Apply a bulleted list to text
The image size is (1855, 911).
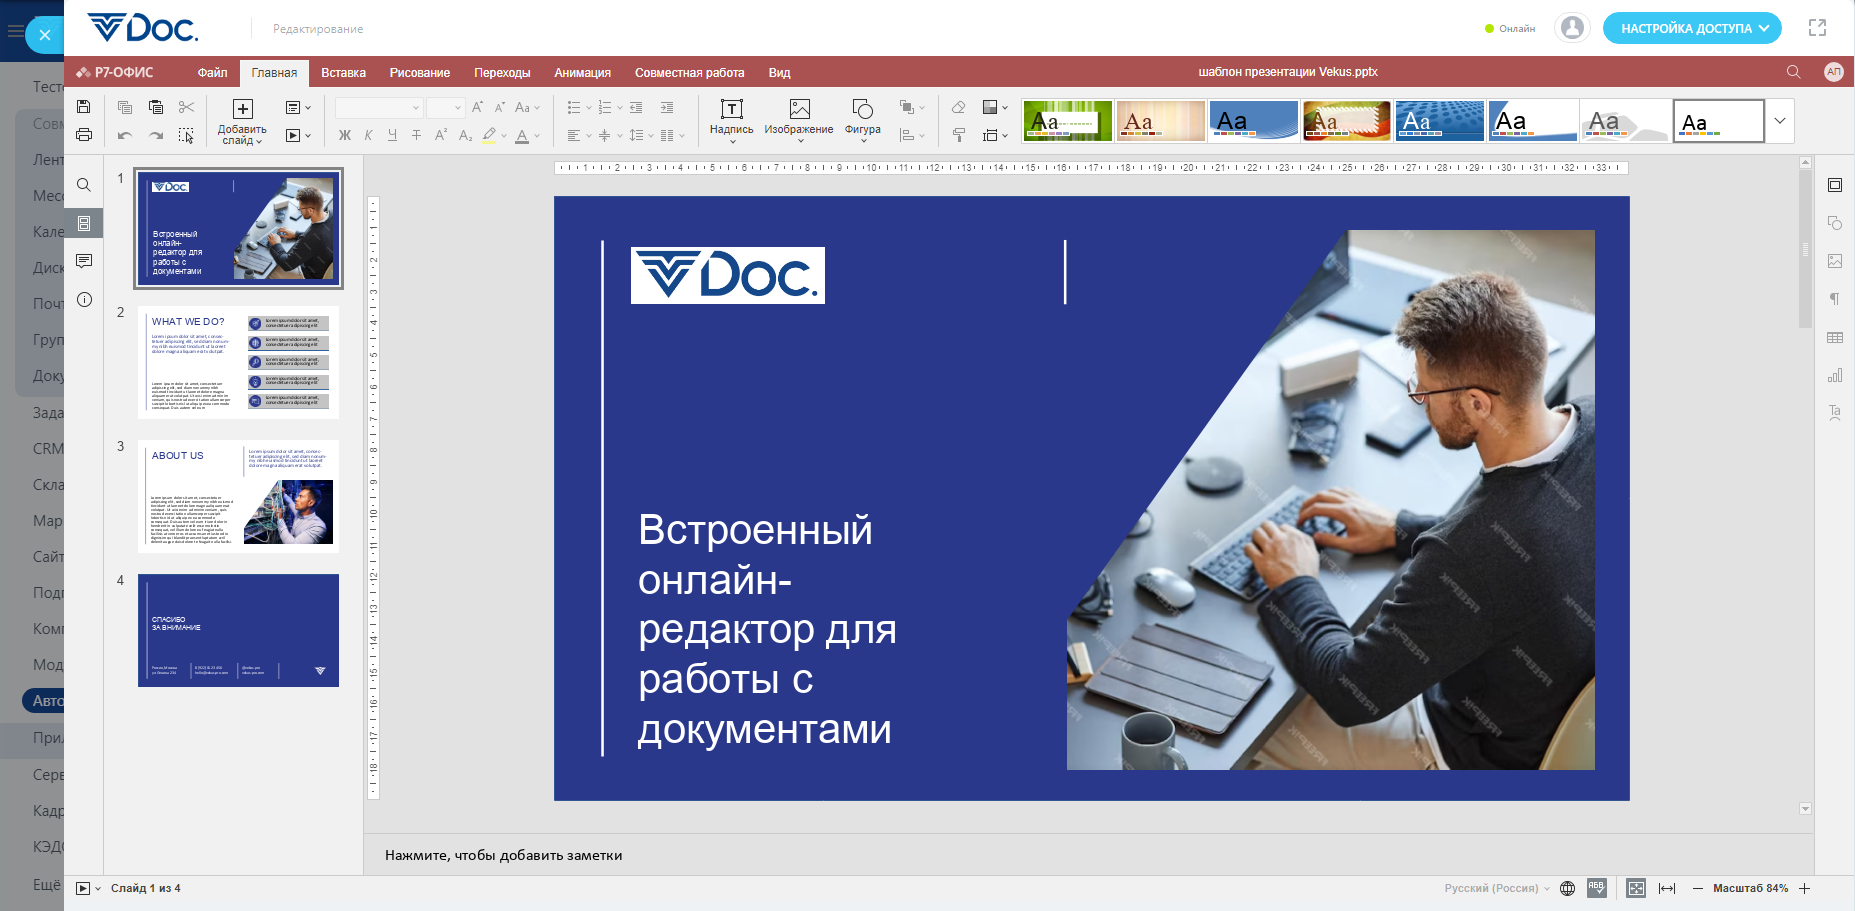[x=573, y=107]
